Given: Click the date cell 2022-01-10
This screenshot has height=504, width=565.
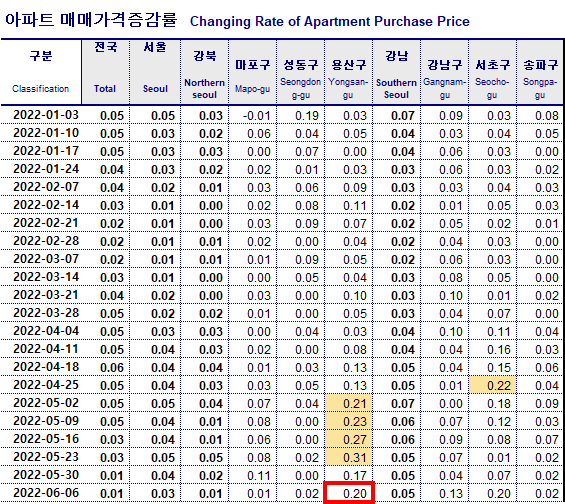Looking at the screenshot, I should pos(46,133).
